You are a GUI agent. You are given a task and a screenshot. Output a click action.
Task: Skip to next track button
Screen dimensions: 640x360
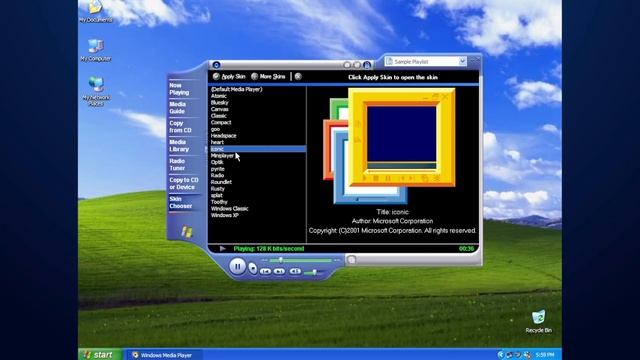(279, 271)
